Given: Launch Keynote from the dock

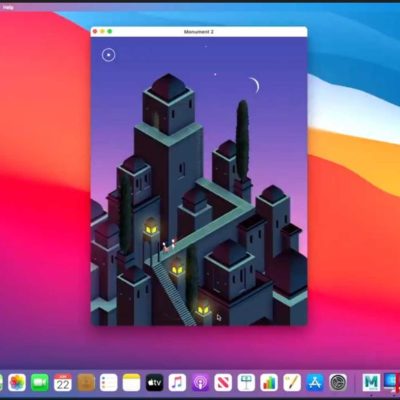Looking at the screenshot, I should [x=246, y=382].
